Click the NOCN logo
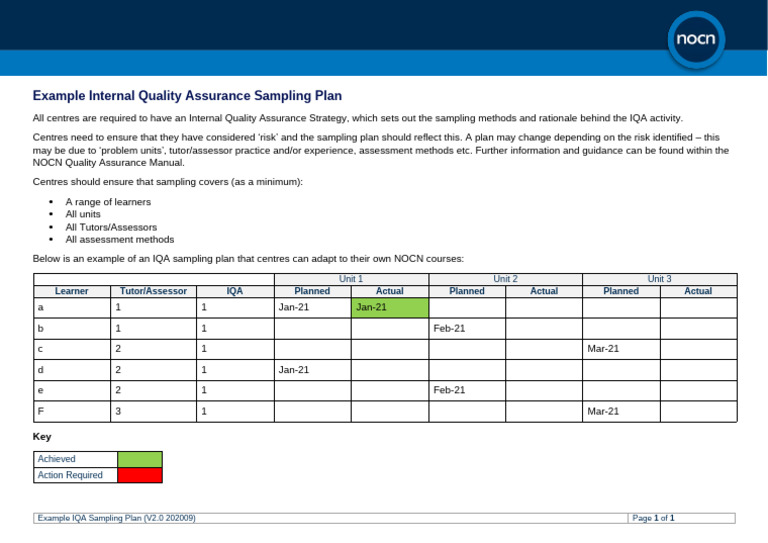The width and height of the screenshot is (768, 543). click(696, 40)
